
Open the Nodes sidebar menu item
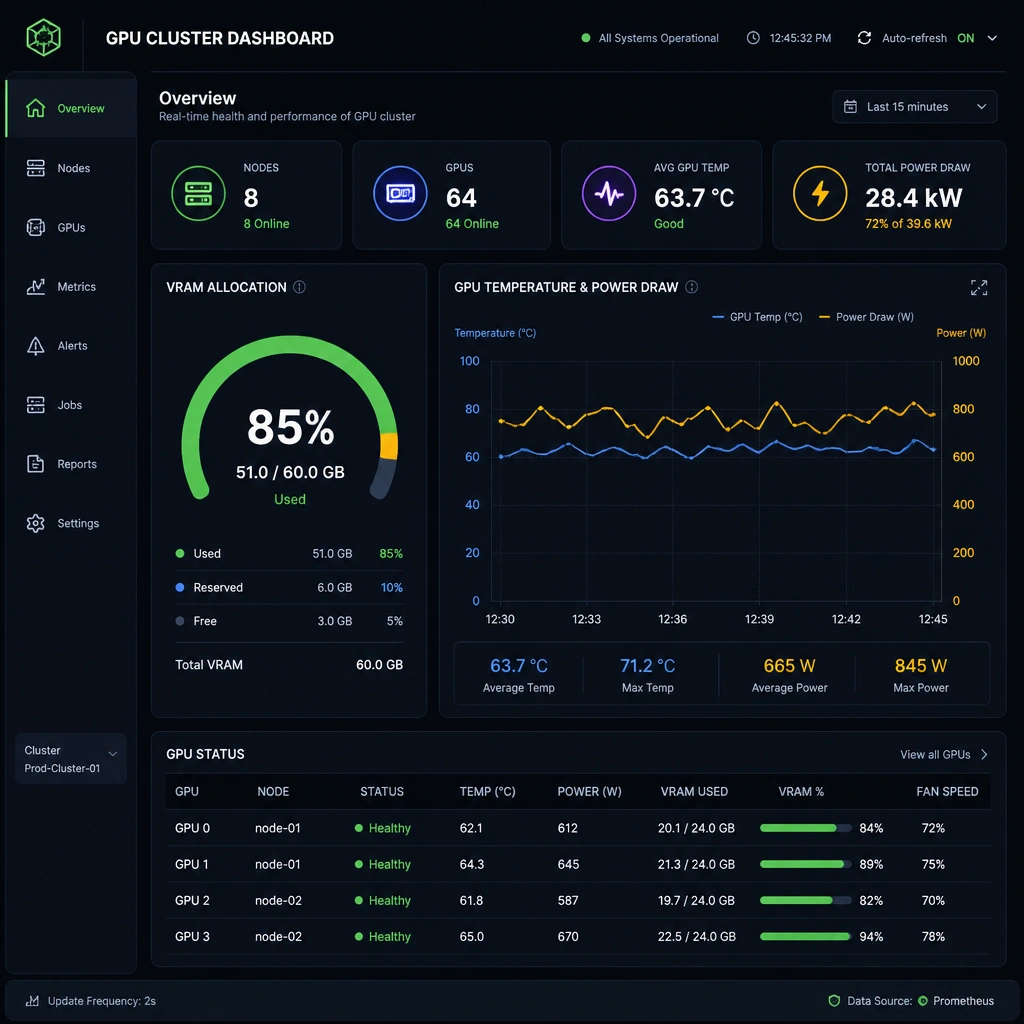(71, 168)
